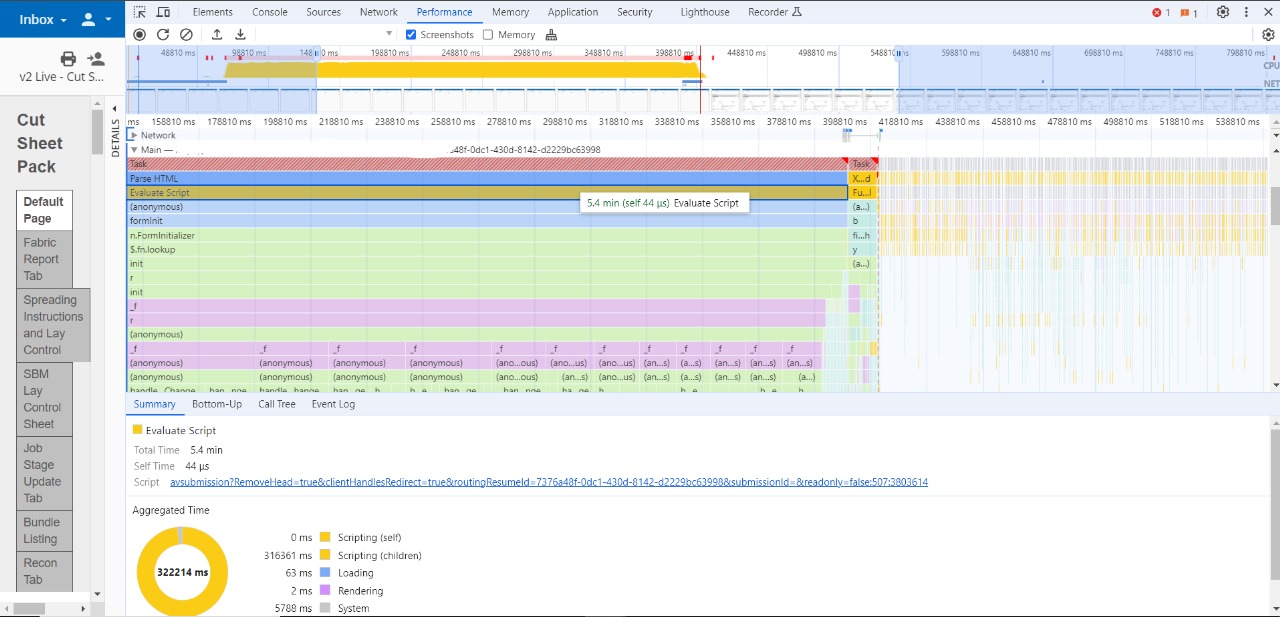This screenshot has width=1280, height=617.
Task: Open the Fabric Report Tab page
Action: click(45, 259)
